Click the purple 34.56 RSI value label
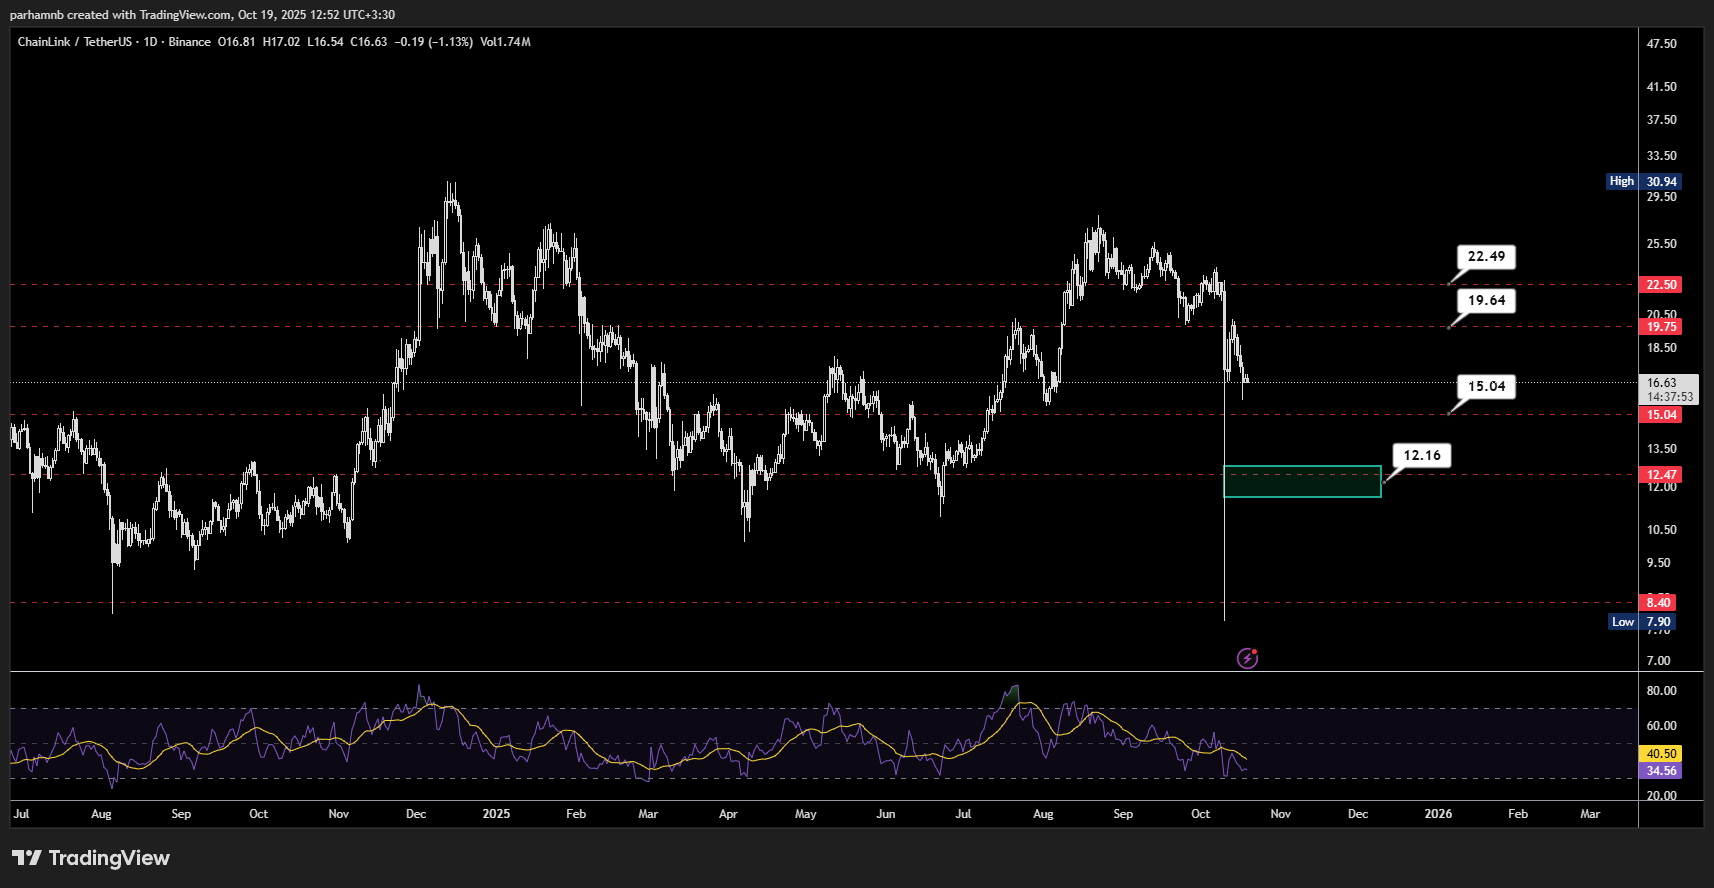The width and height of the screenshot is (1714, 888). (1661, 771)
